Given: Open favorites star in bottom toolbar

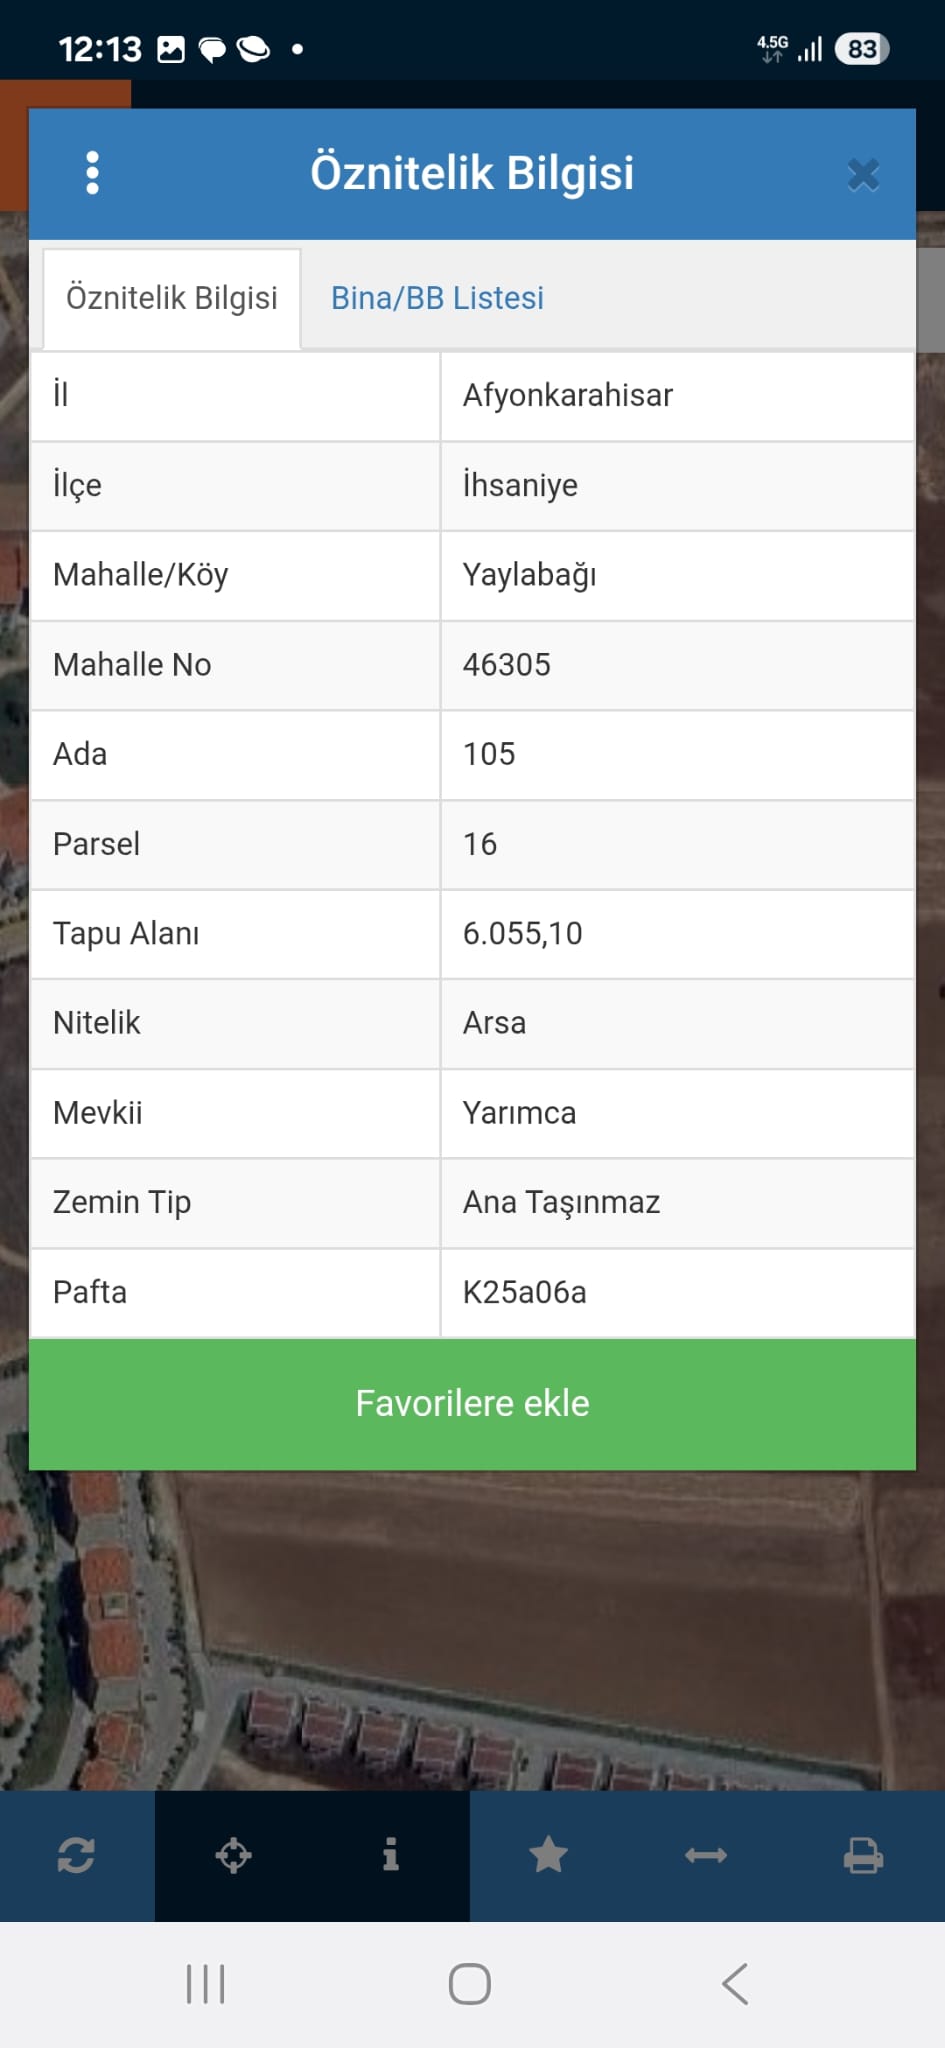Looking at the screenshot, I should [x=548, y=1856].
